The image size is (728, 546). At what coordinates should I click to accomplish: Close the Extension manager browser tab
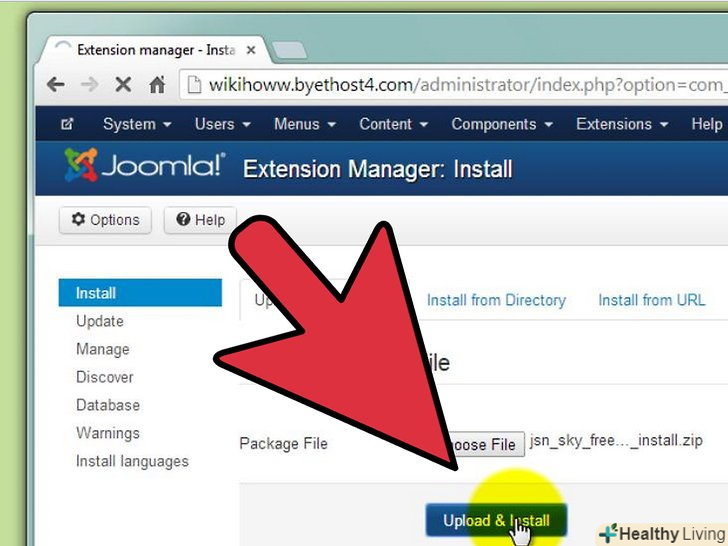pyautogui.click(x=251, y=50)
